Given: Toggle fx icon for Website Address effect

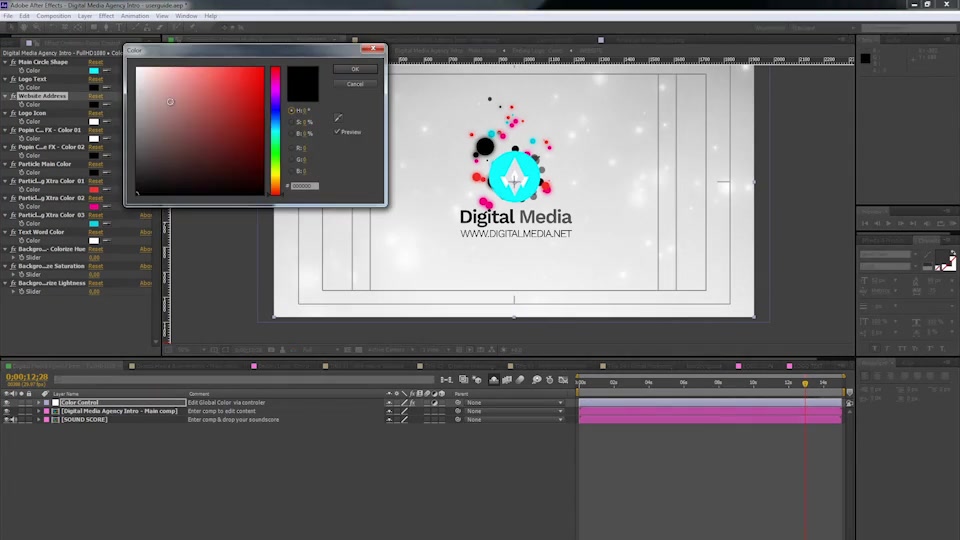Looking at the screenshot, I should tap(13, 96).
